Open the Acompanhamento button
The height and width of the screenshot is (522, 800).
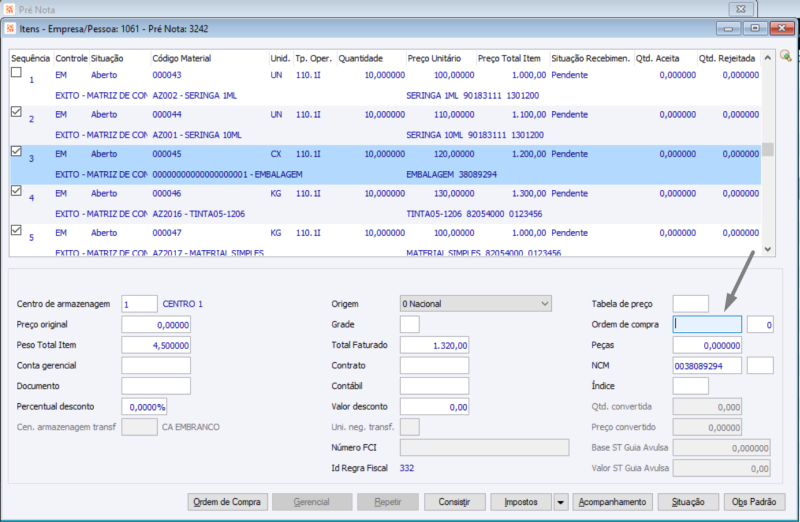pos(612,502)
